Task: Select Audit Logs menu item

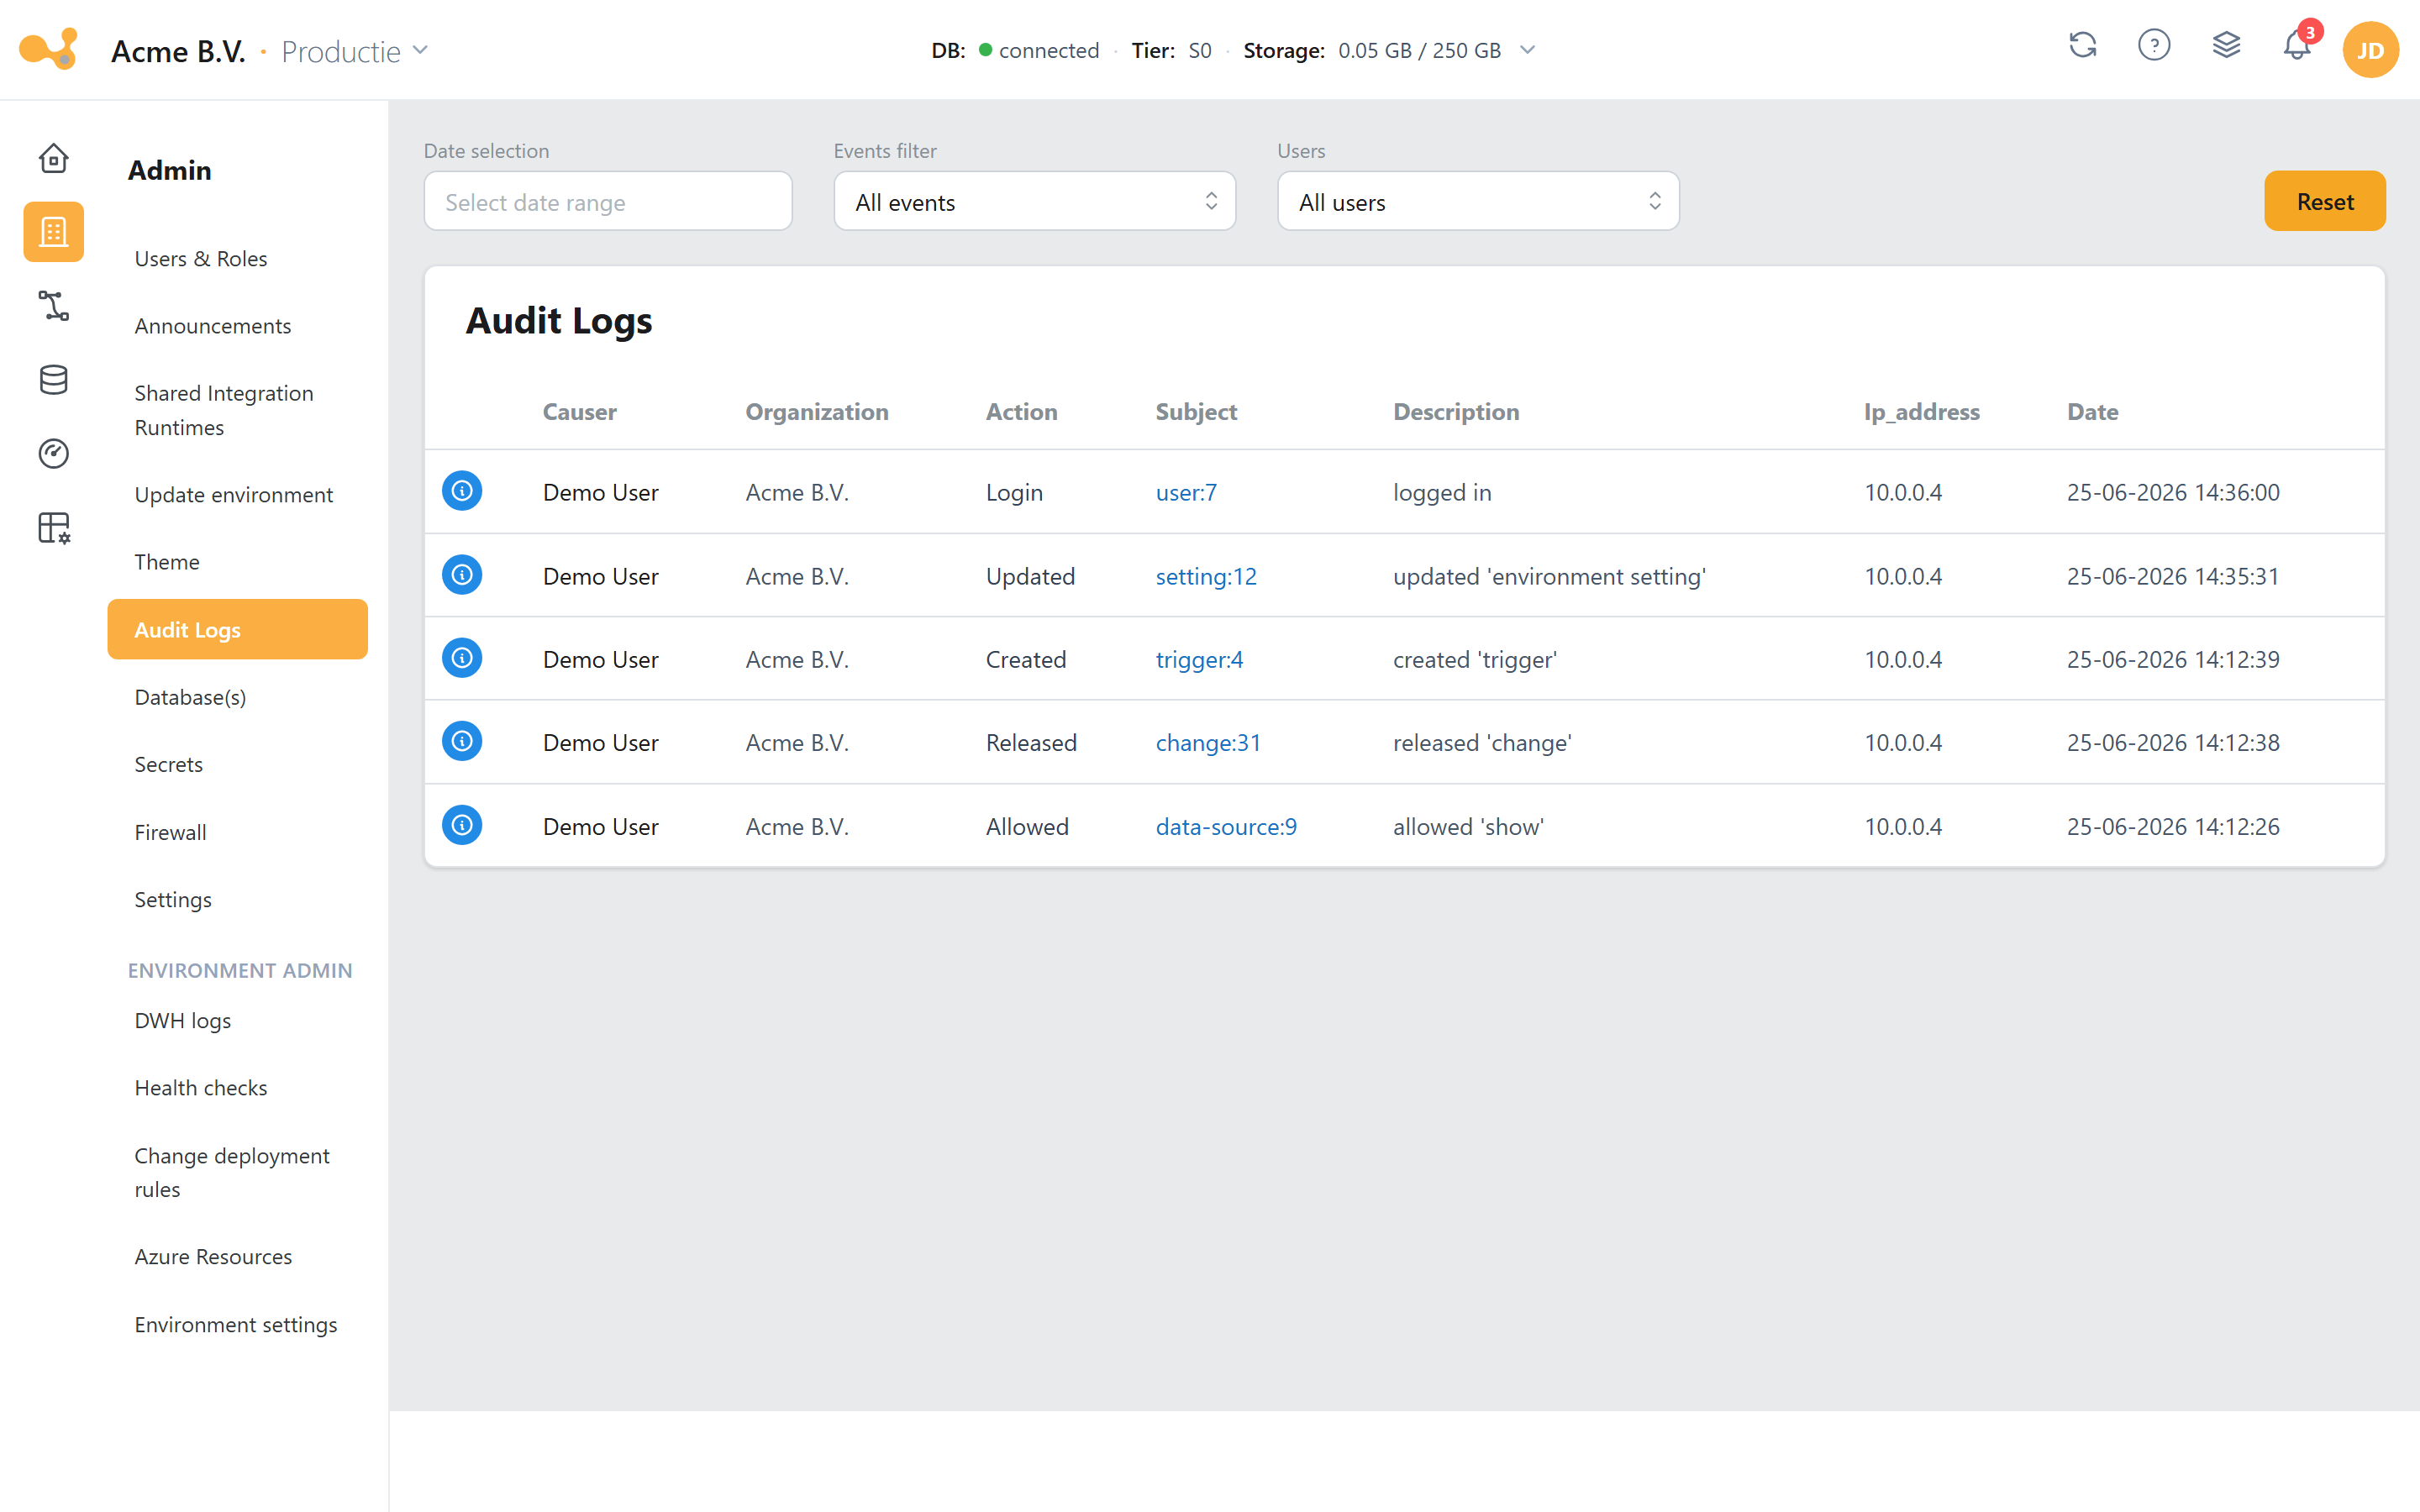Action: click(x=238, y=629)
